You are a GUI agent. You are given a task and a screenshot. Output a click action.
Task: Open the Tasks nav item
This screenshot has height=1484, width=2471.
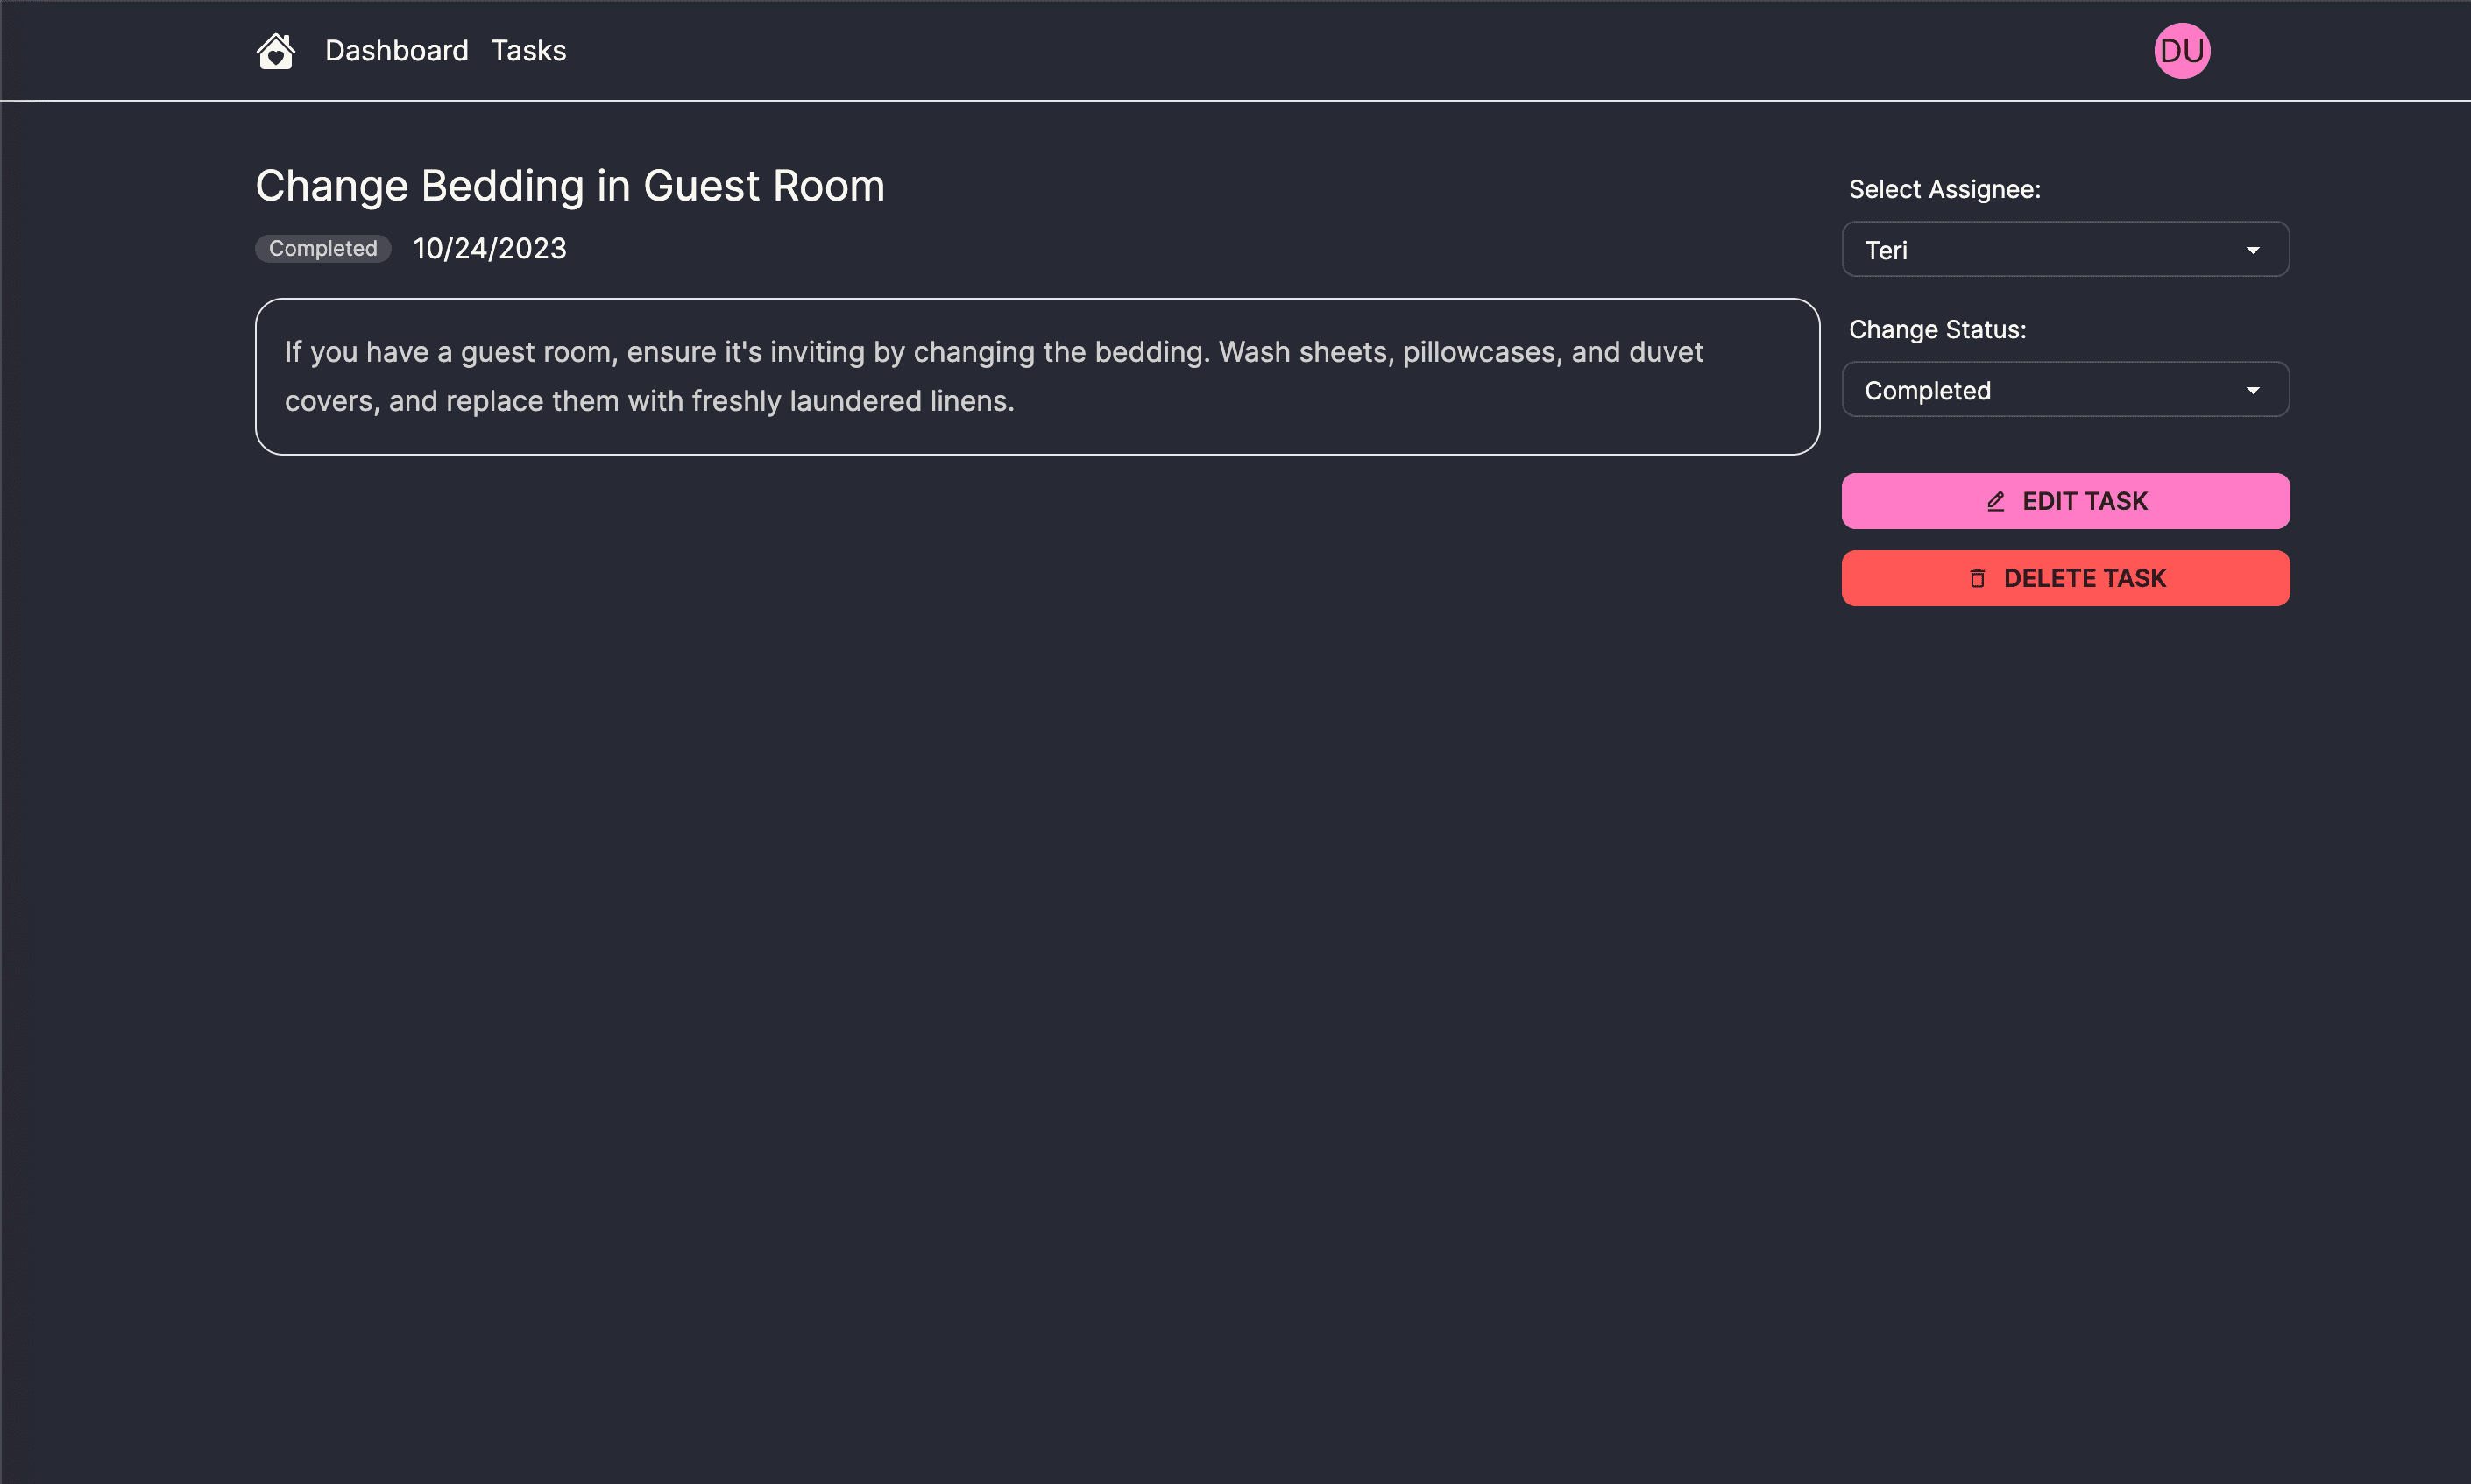click(x=528, y=51)
